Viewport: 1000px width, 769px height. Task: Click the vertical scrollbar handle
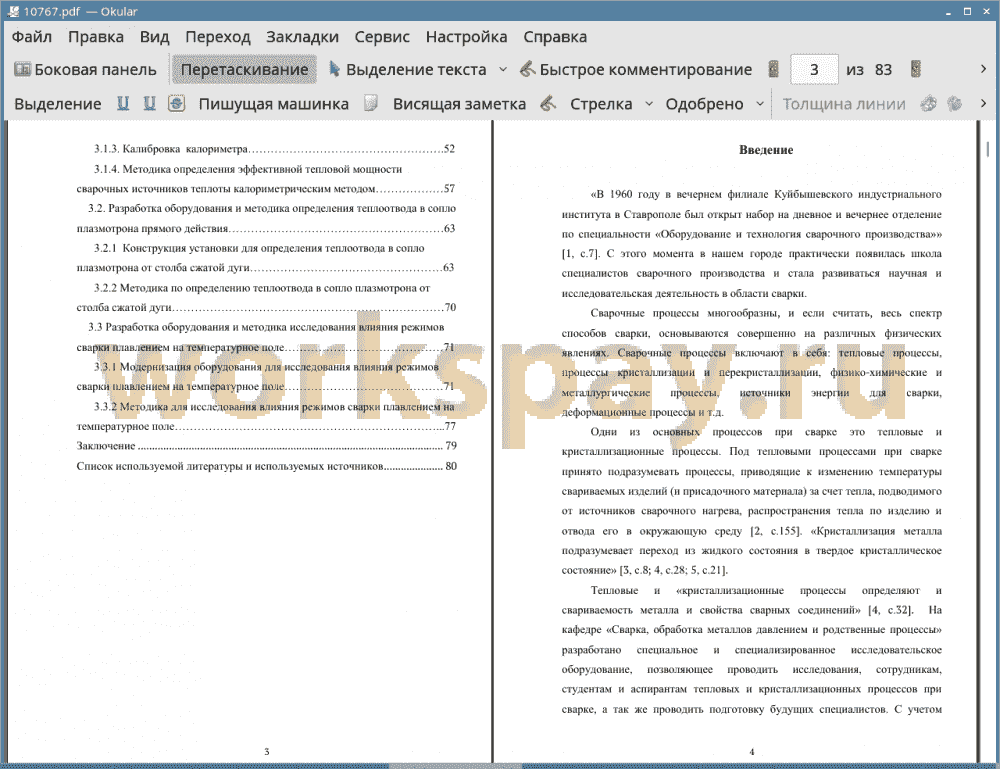tap(987, 149)
